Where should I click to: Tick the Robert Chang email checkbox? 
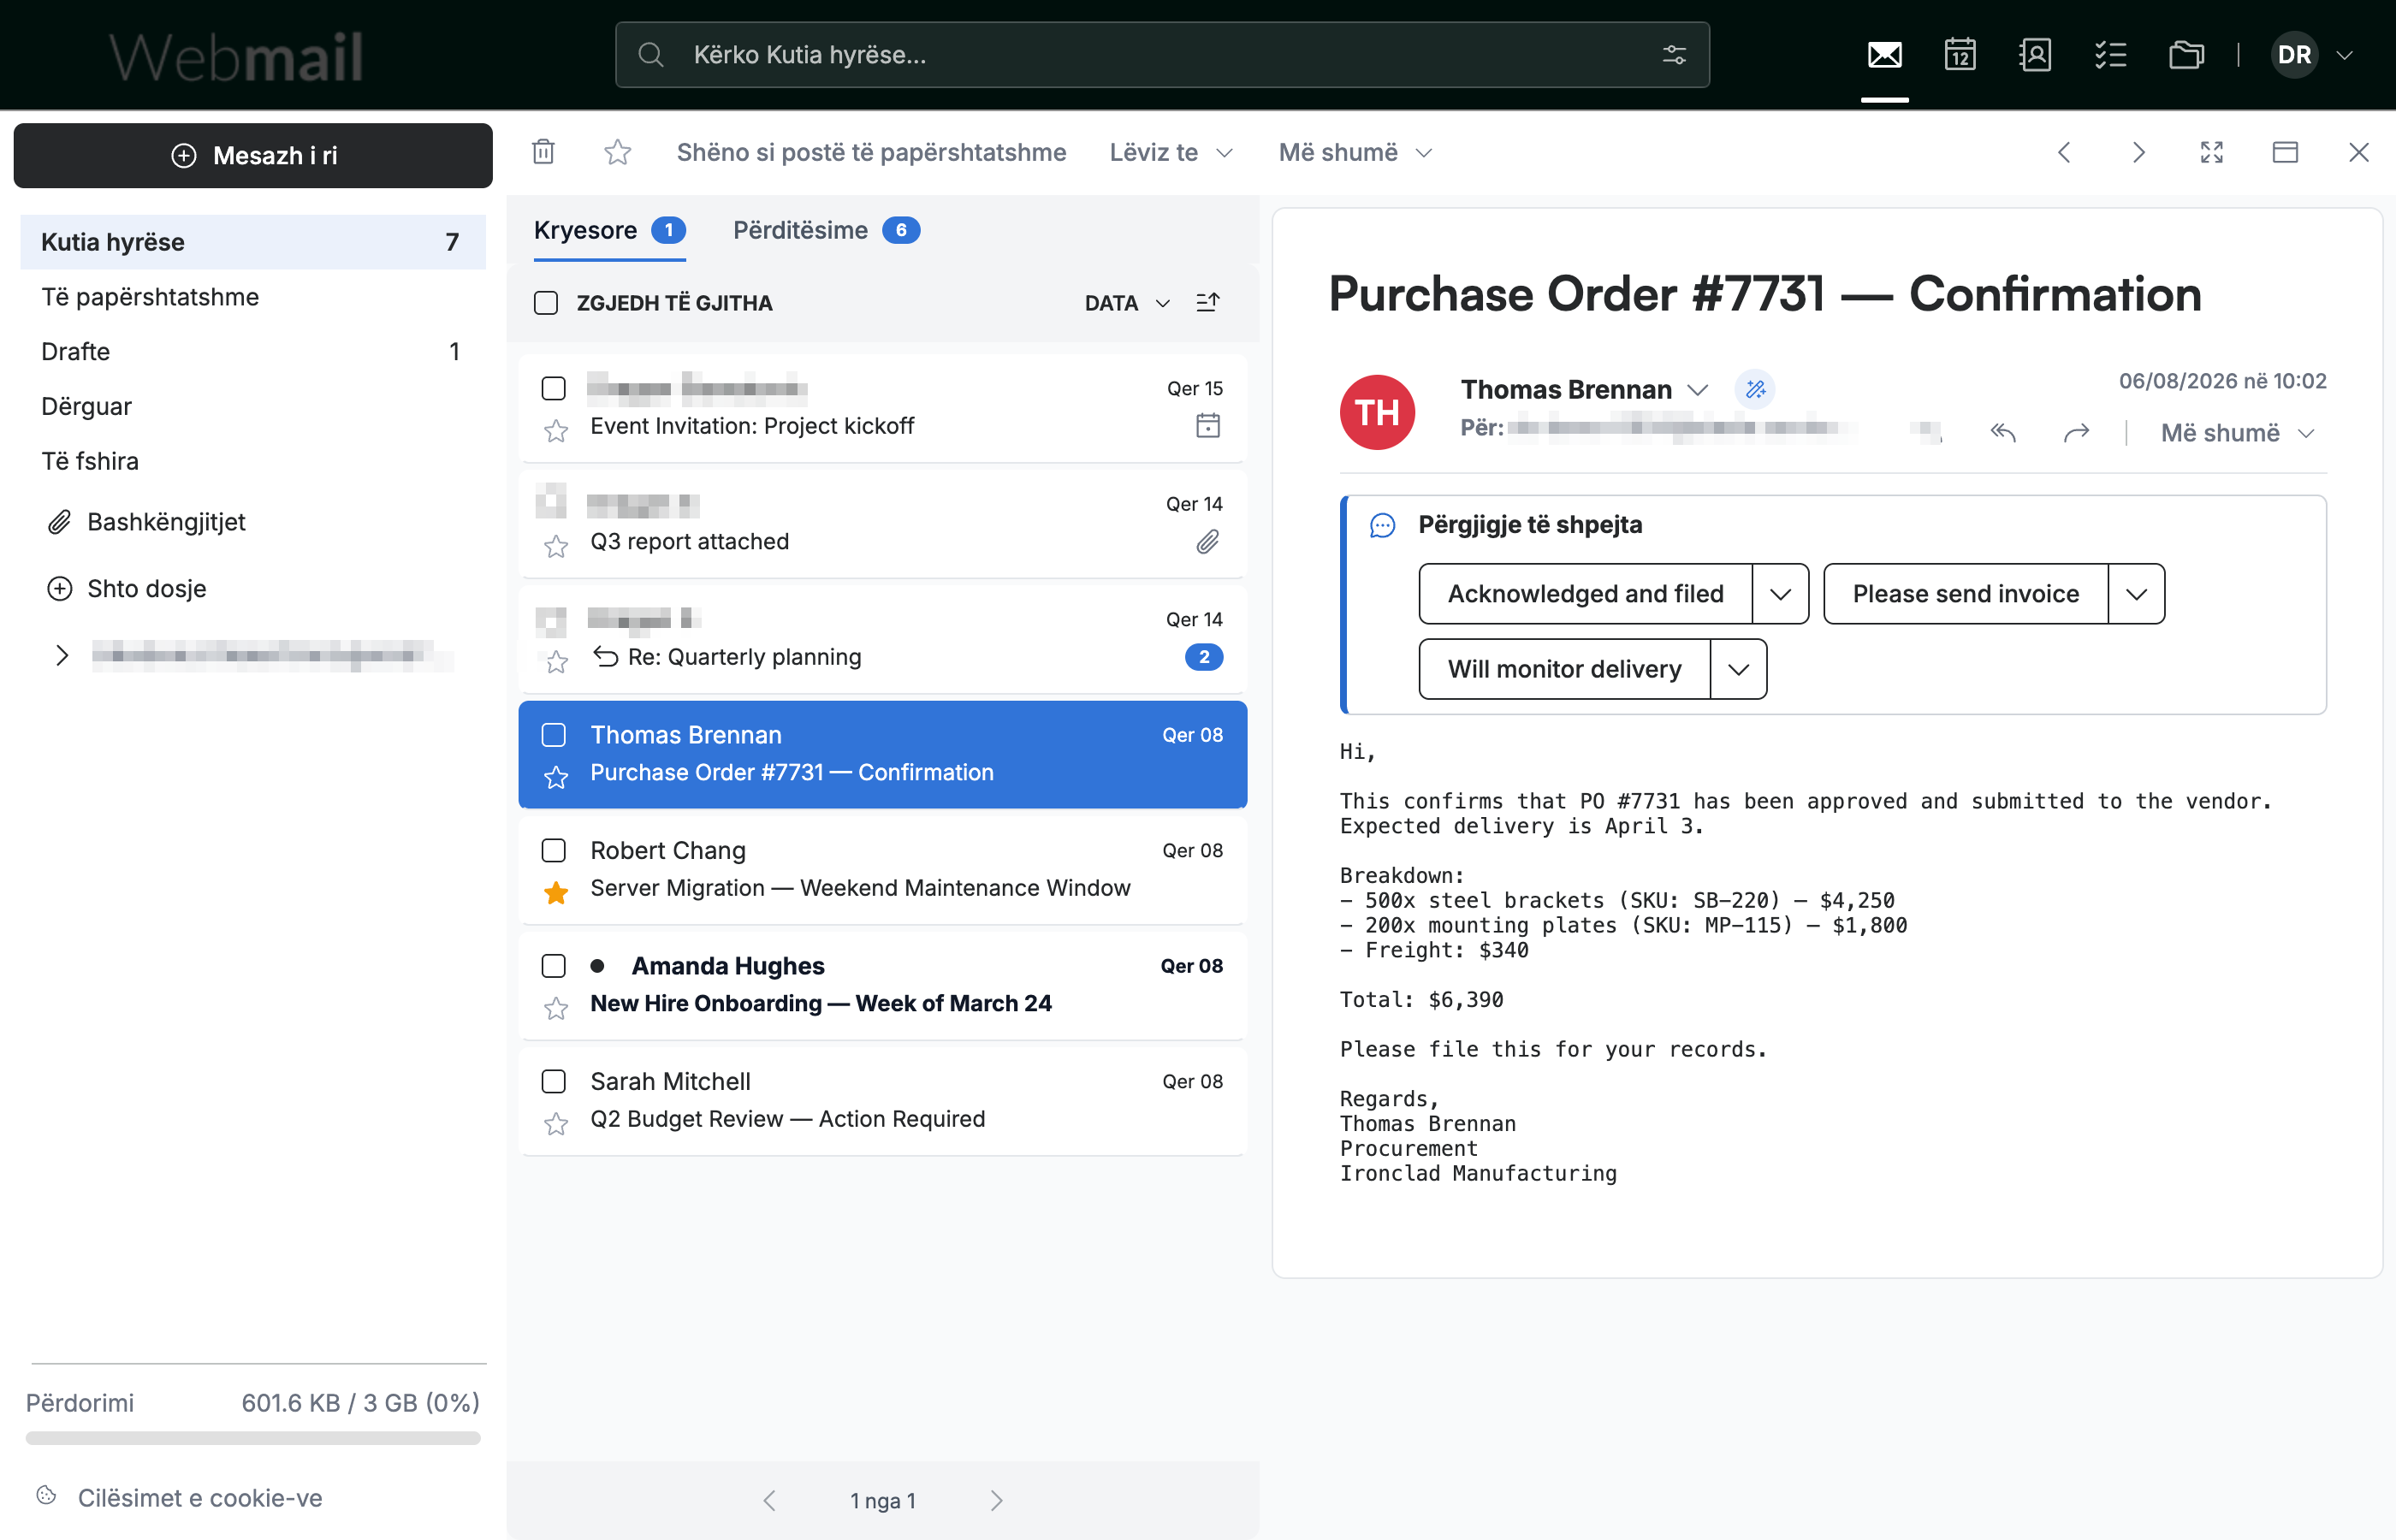tap(553, 850)
